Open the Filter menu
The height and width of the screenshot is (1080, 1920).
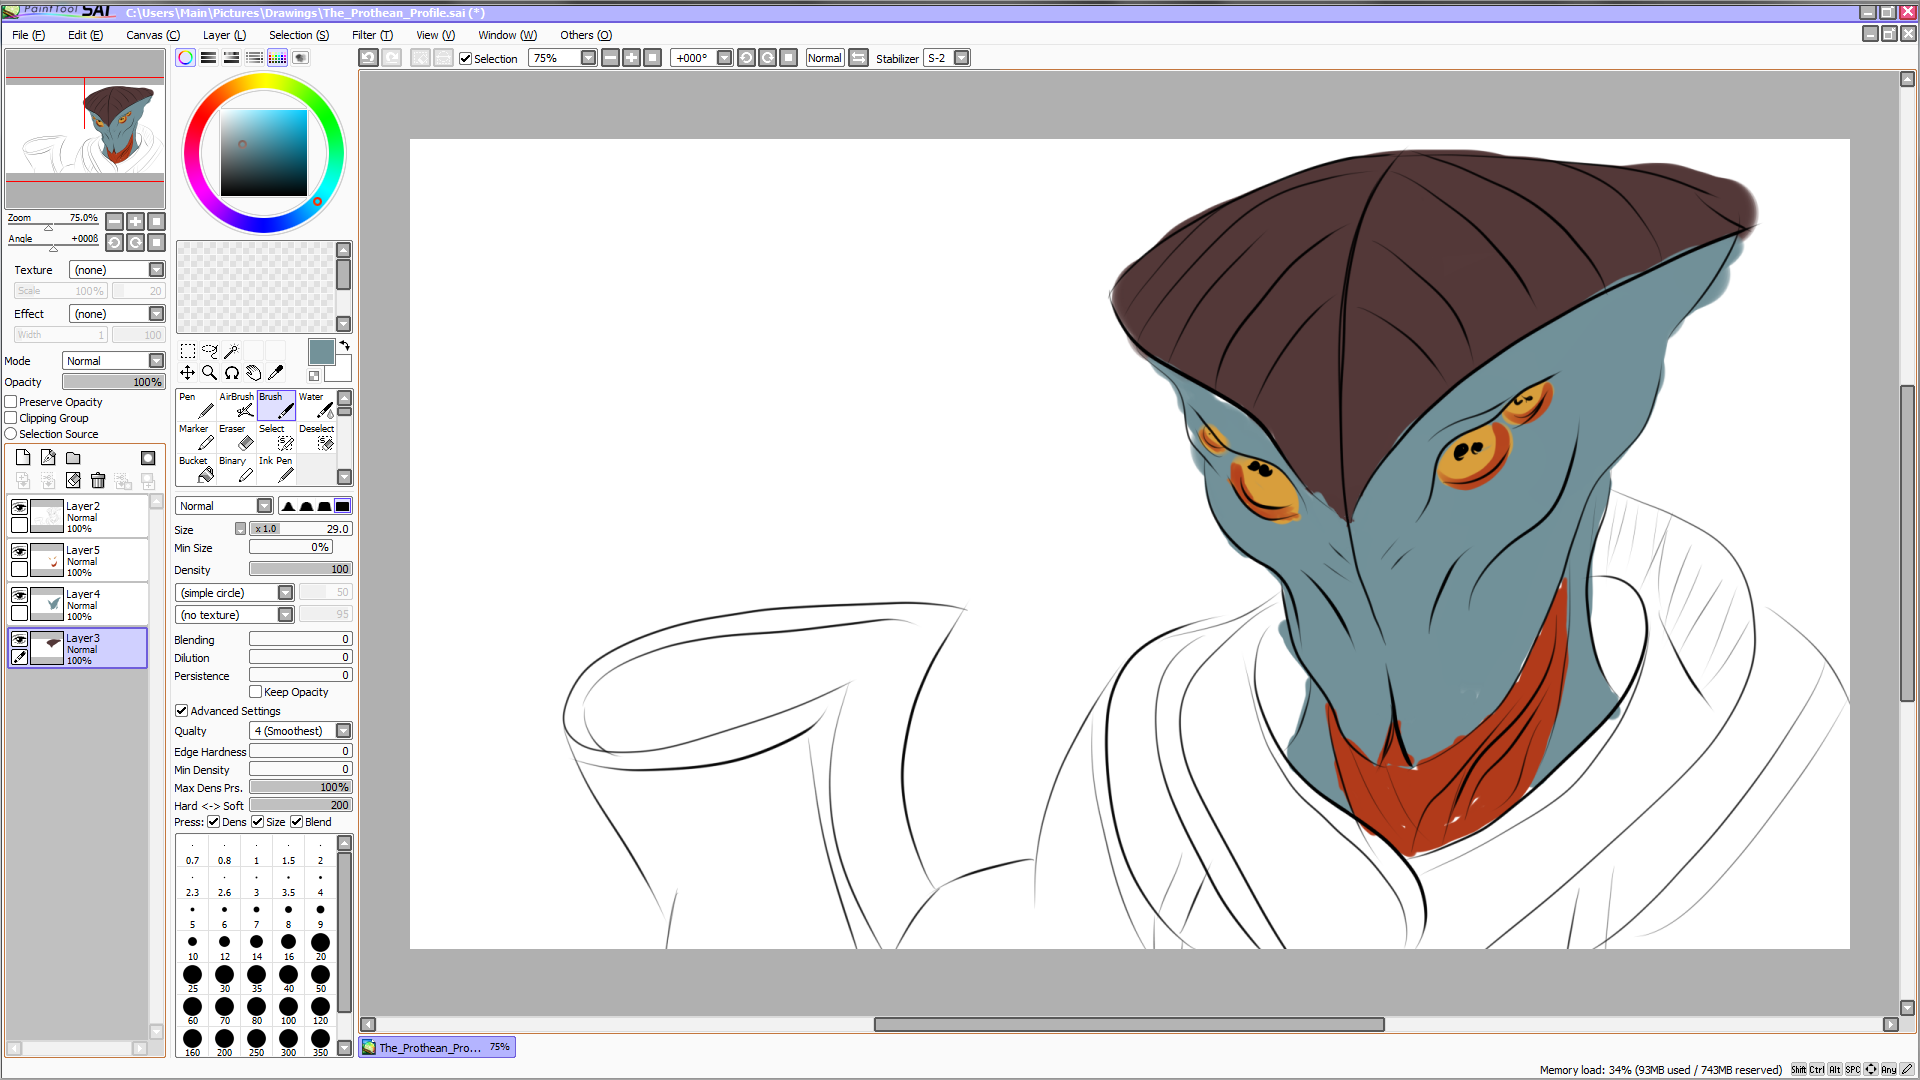pos(372,35)
